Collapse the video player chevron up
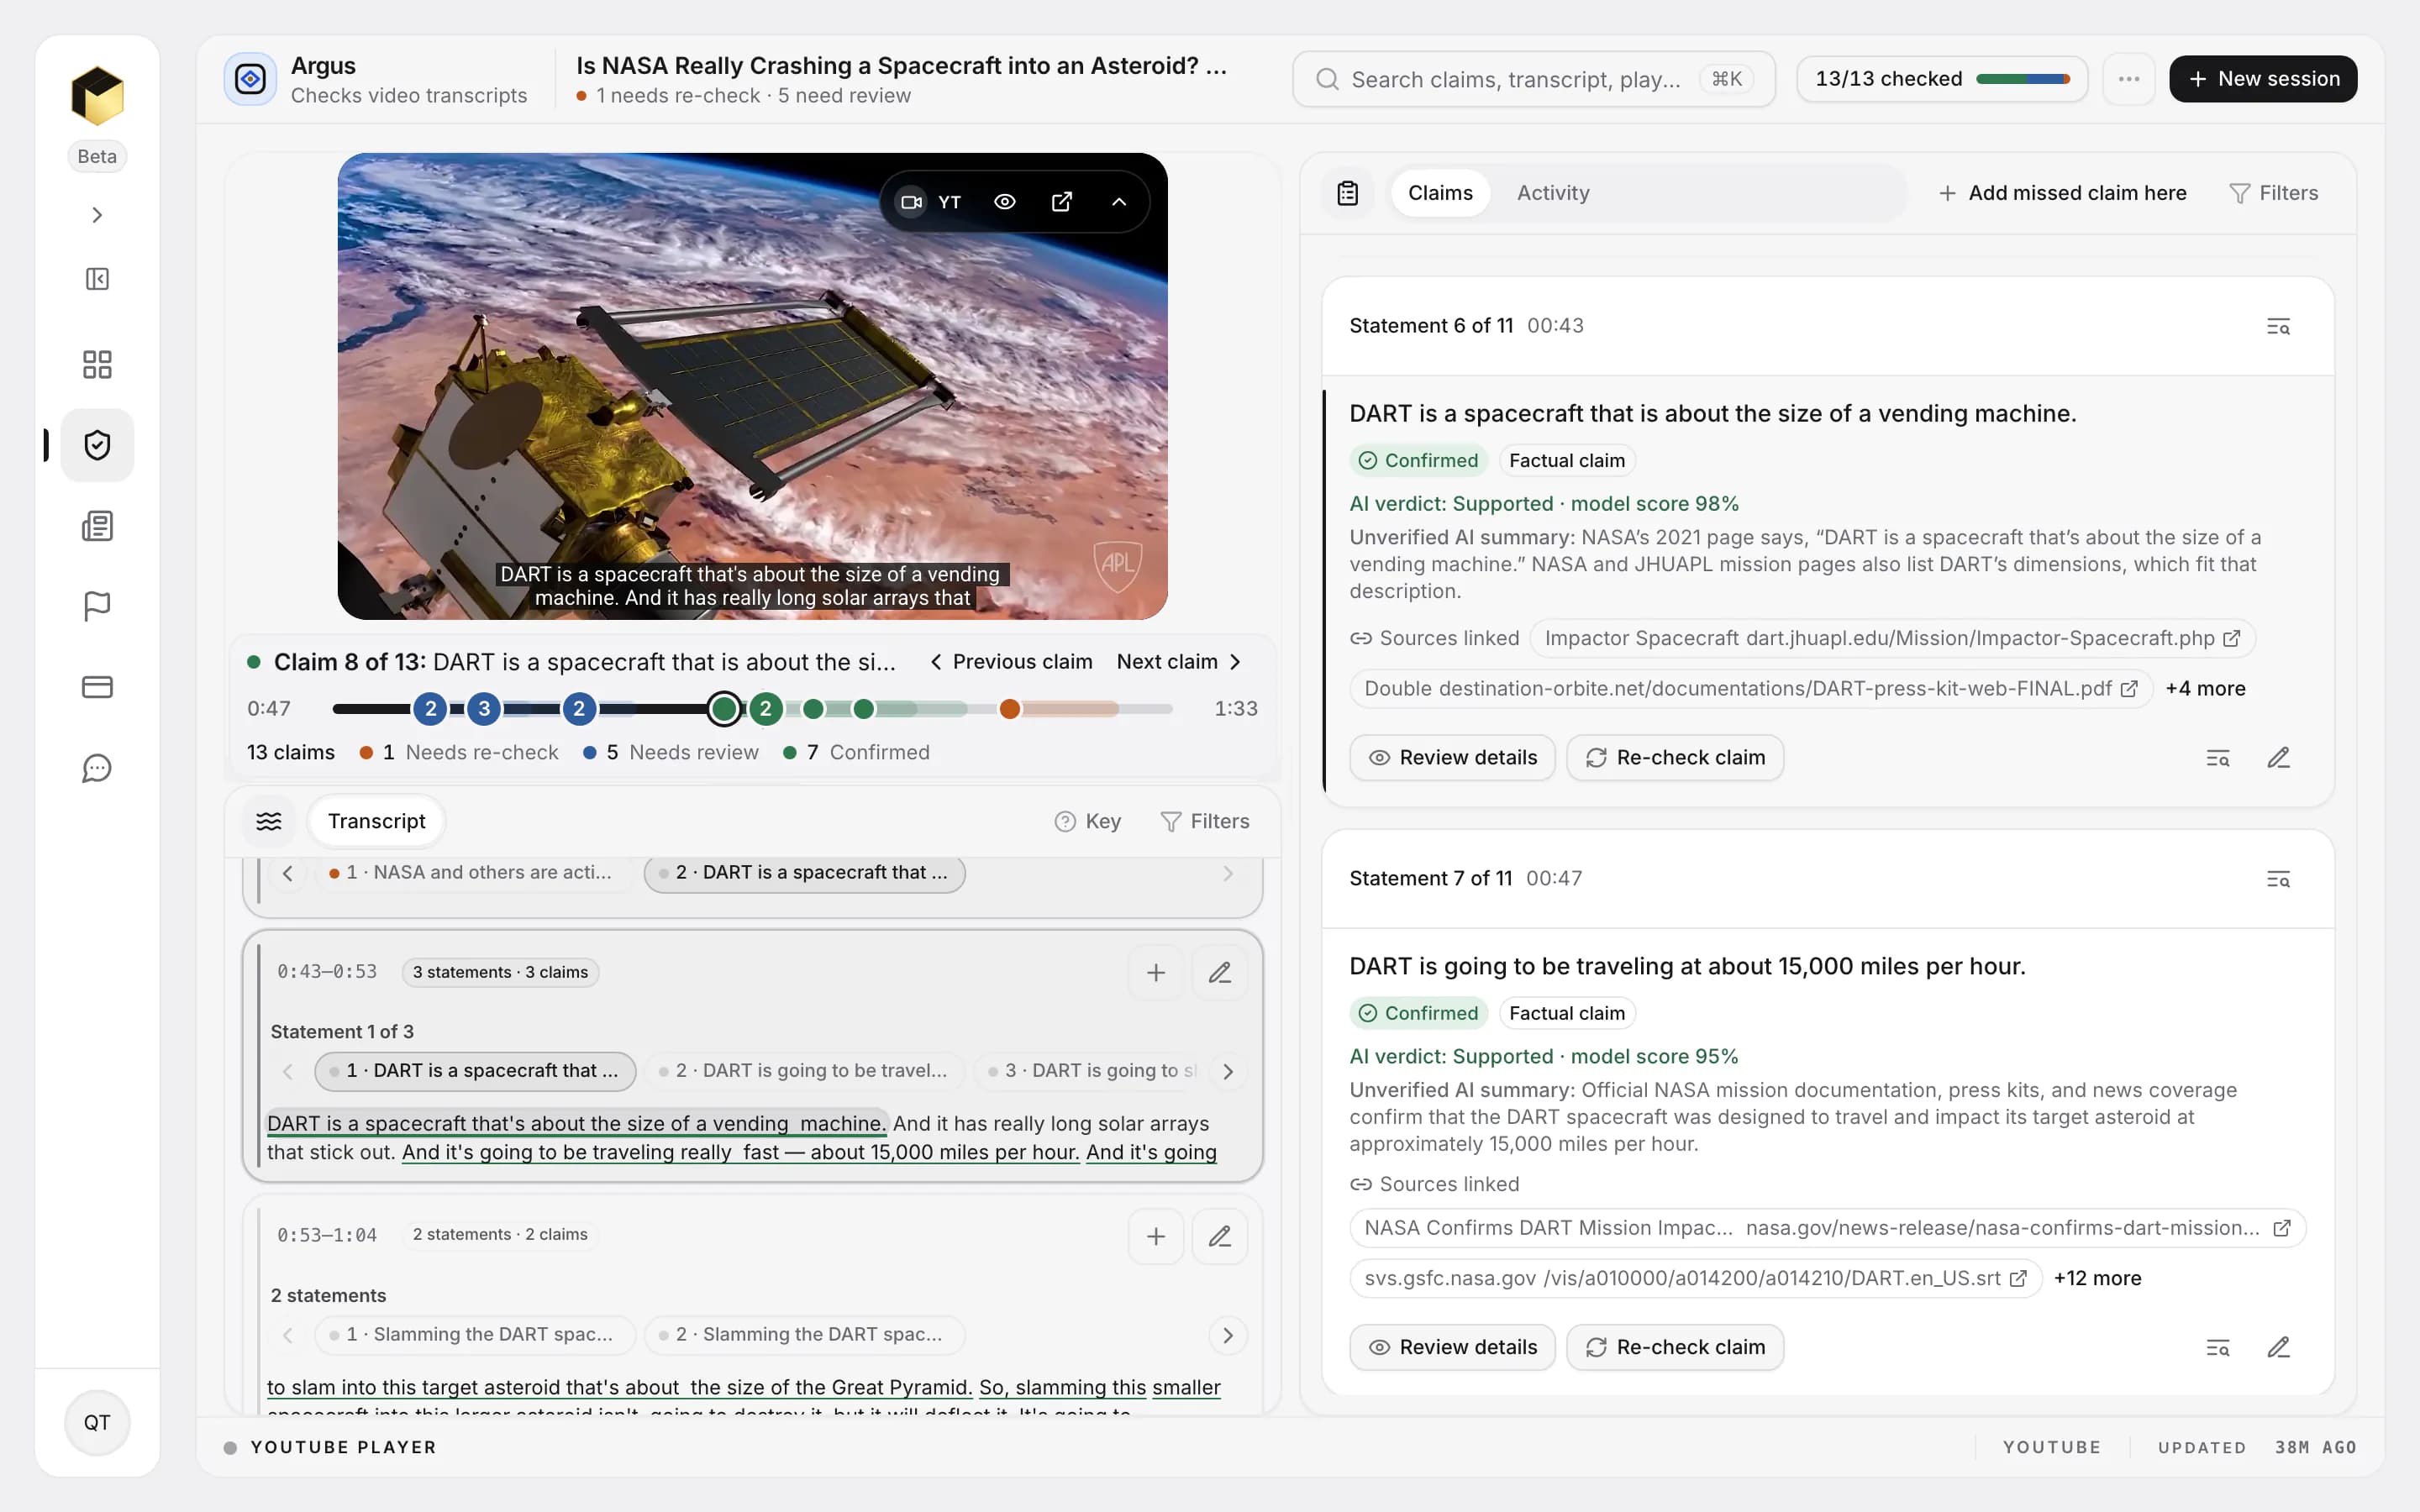Image resolution: width=2420 pixels, height=1512 pixels. [x=1119, y=202]
